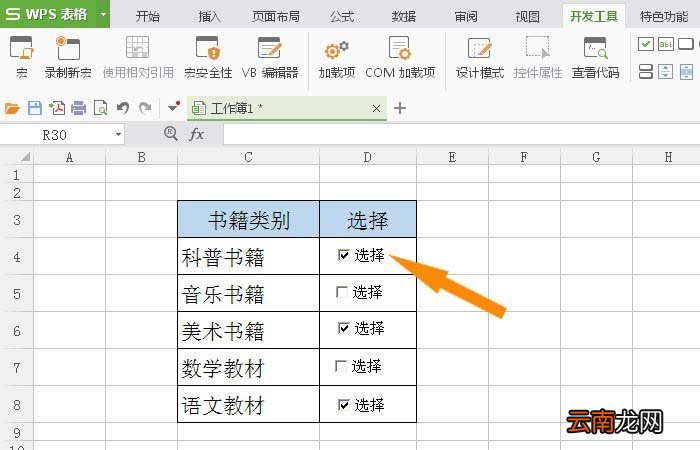Switch to the 插入 tab
Image resolution: width=700 pixels, height=450 pixels.
[x=209, y=17]
